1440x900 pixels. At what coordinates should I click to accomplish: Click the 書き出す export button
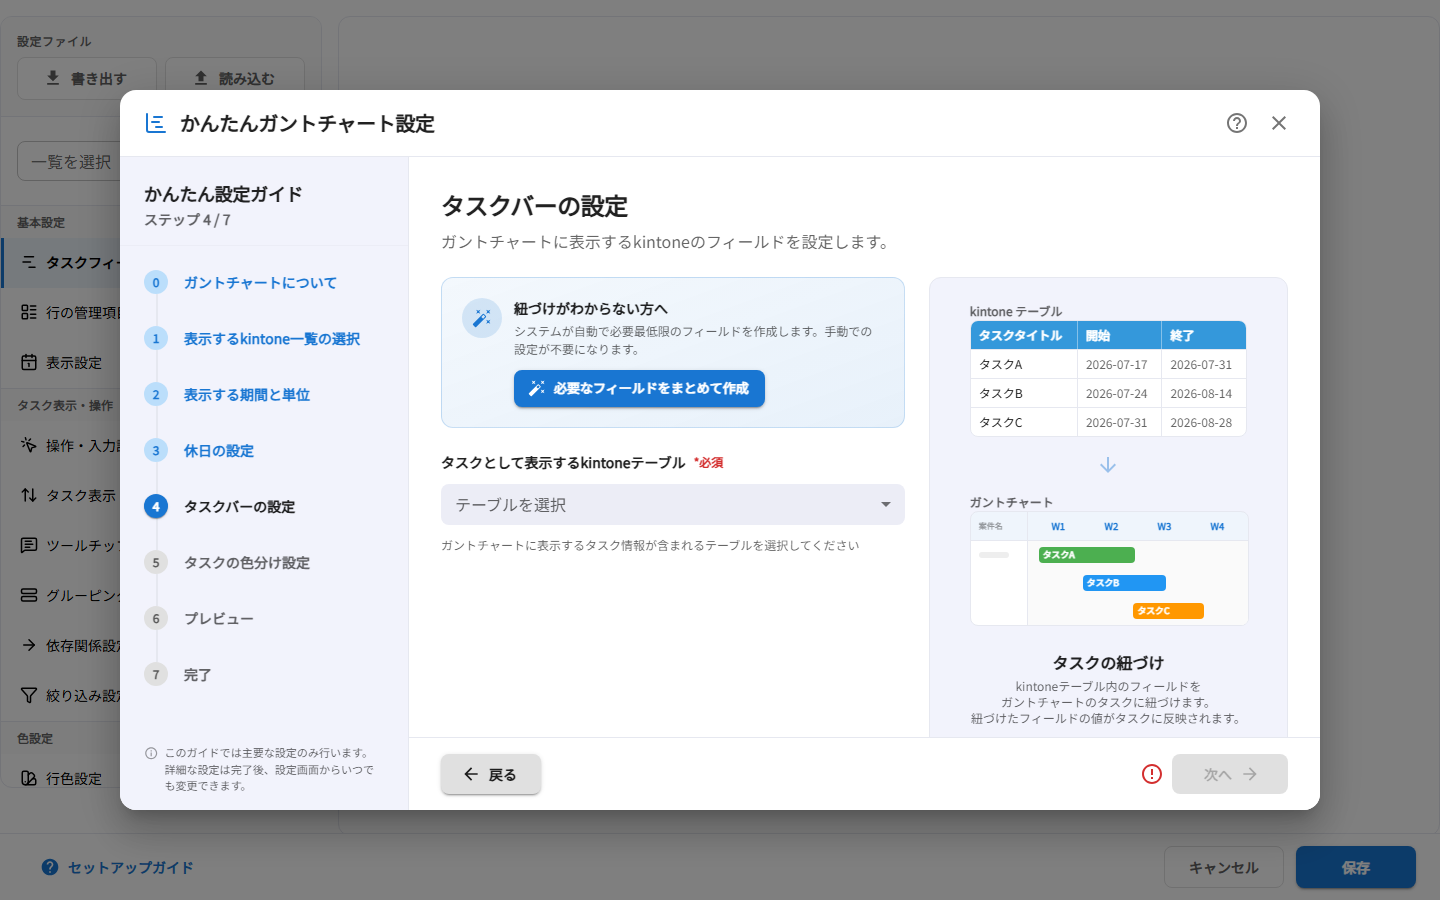(x=87, y=78)
